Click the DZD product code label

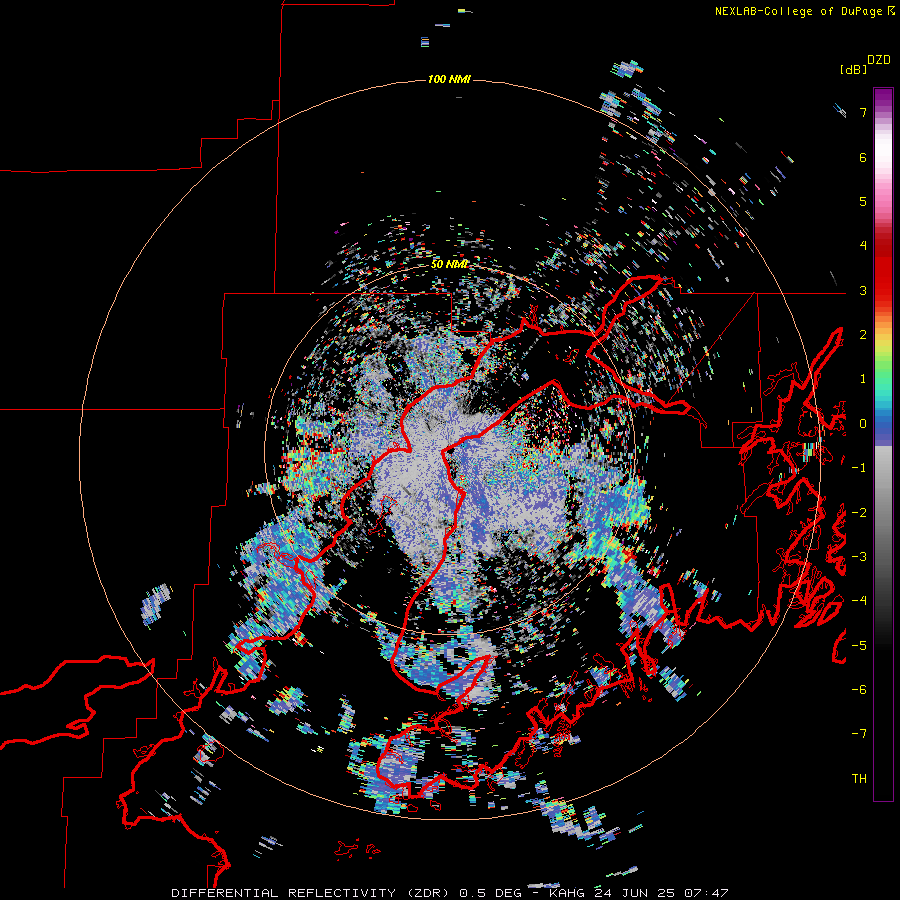(879, 60)
